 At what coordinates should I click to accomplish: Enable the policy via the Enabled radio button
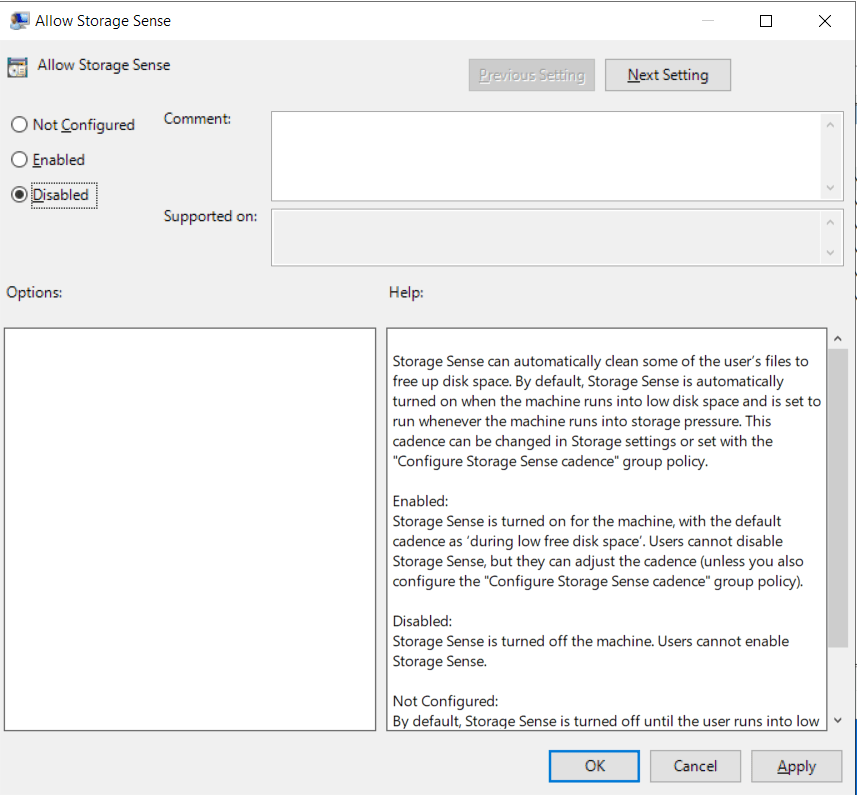pos(17,159)
